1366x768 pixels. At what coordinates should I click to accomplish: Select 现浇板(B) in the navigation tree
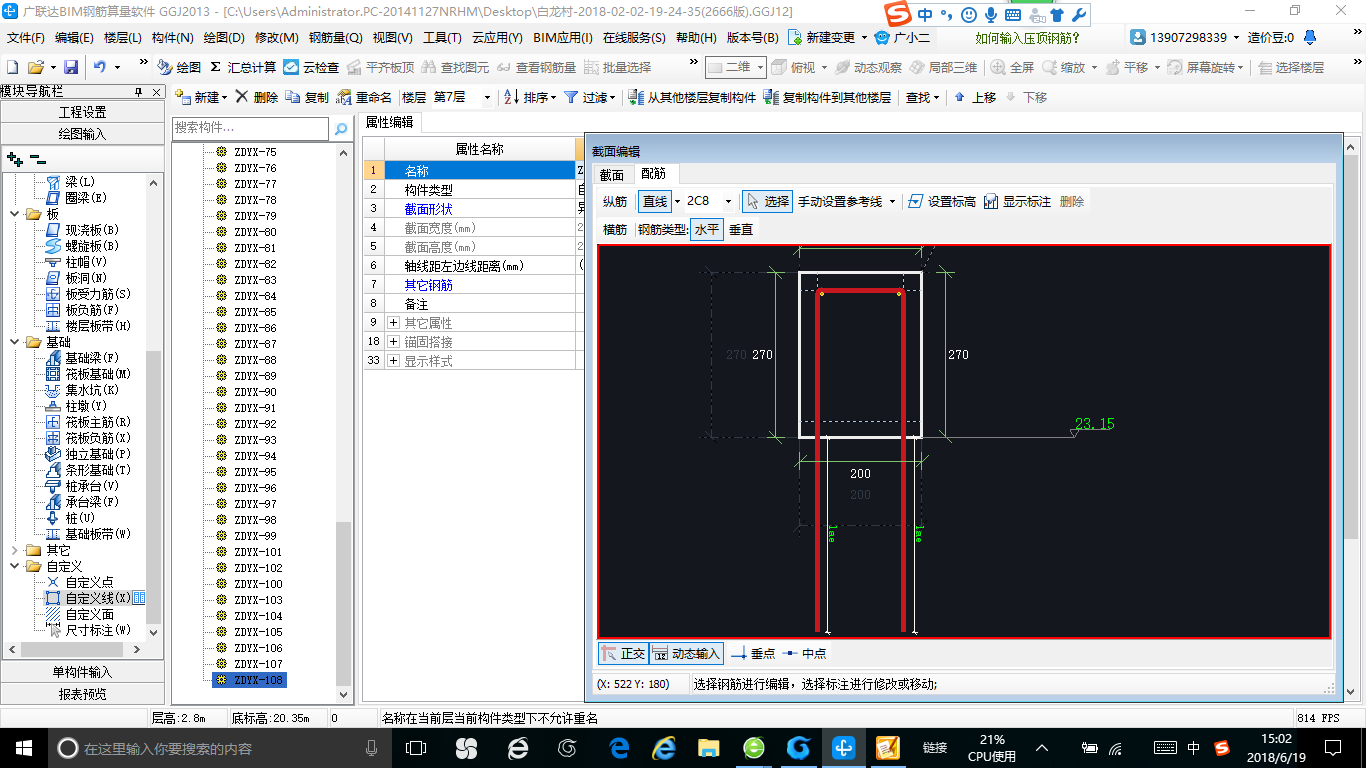click(82, 230)
